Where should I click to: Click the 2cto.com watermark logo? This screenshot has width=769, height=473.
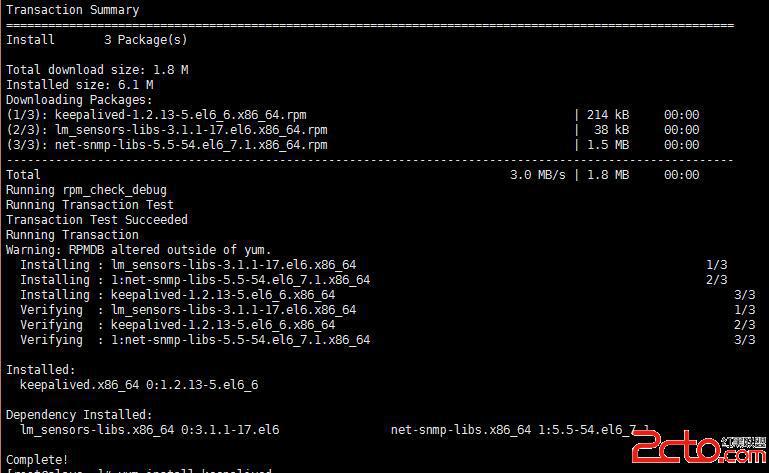point(699,446)
